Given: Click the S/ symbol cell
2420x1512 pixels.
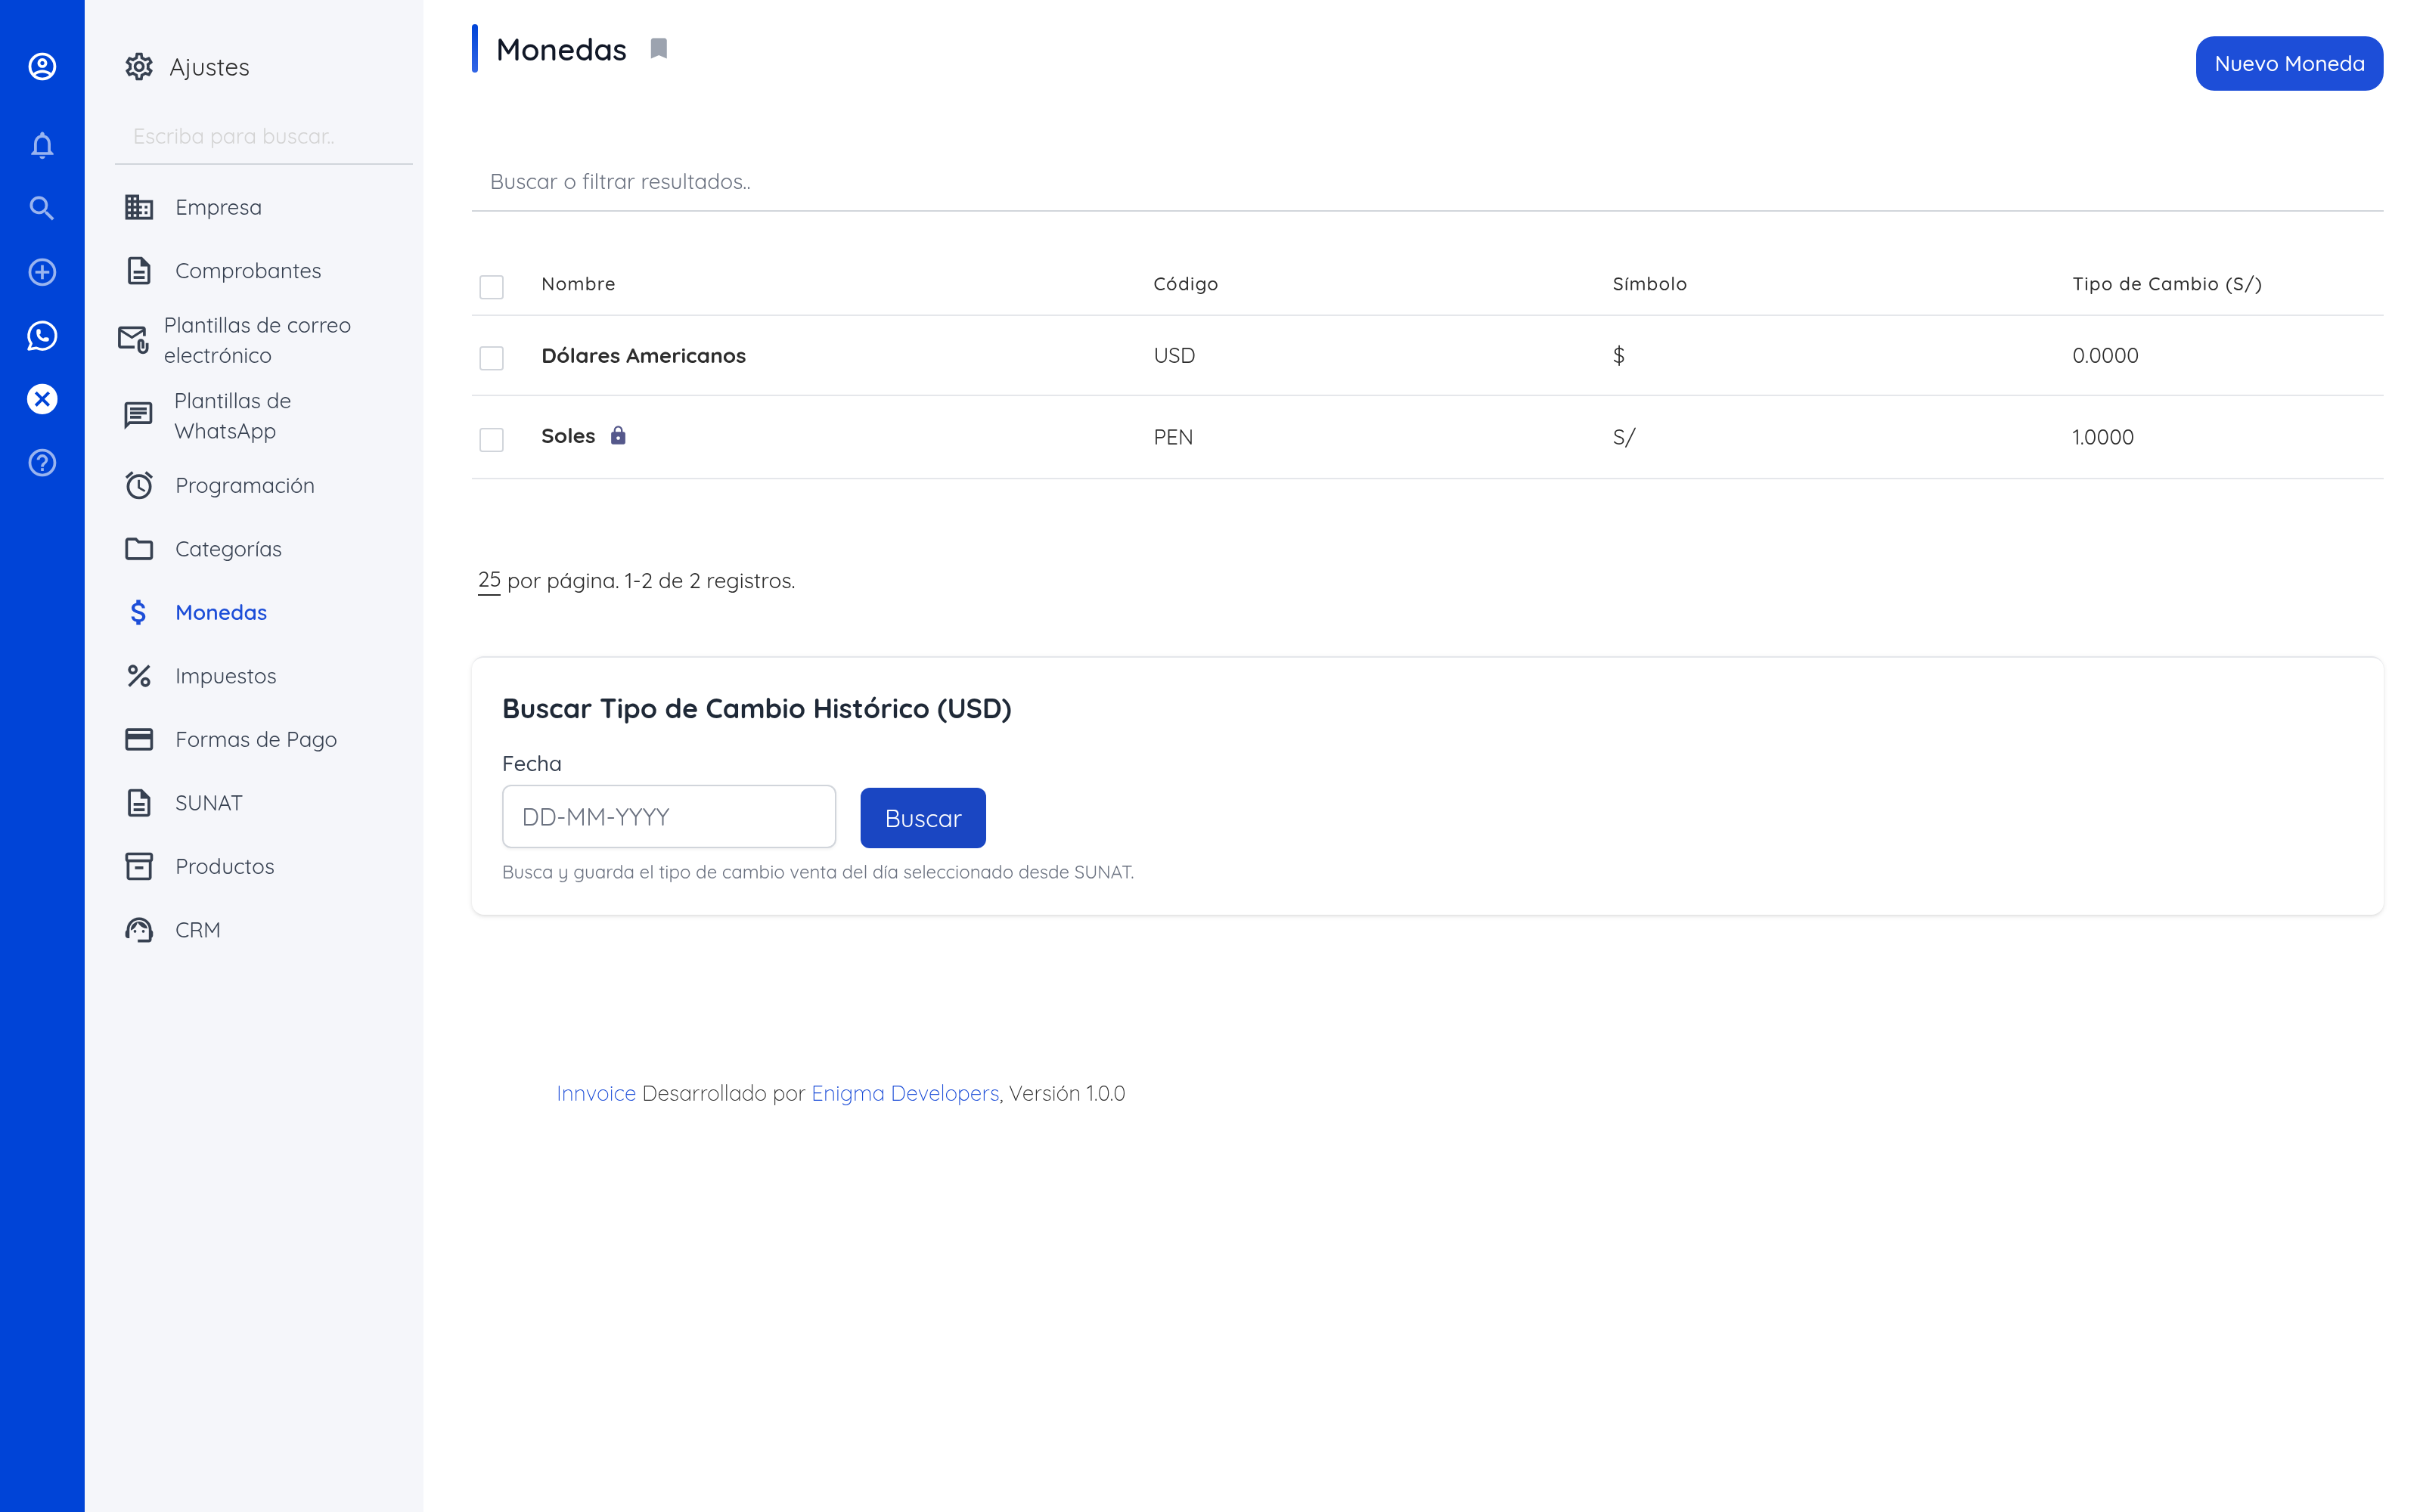Looking at the screenshot, I should click(x=1623, y=437).
